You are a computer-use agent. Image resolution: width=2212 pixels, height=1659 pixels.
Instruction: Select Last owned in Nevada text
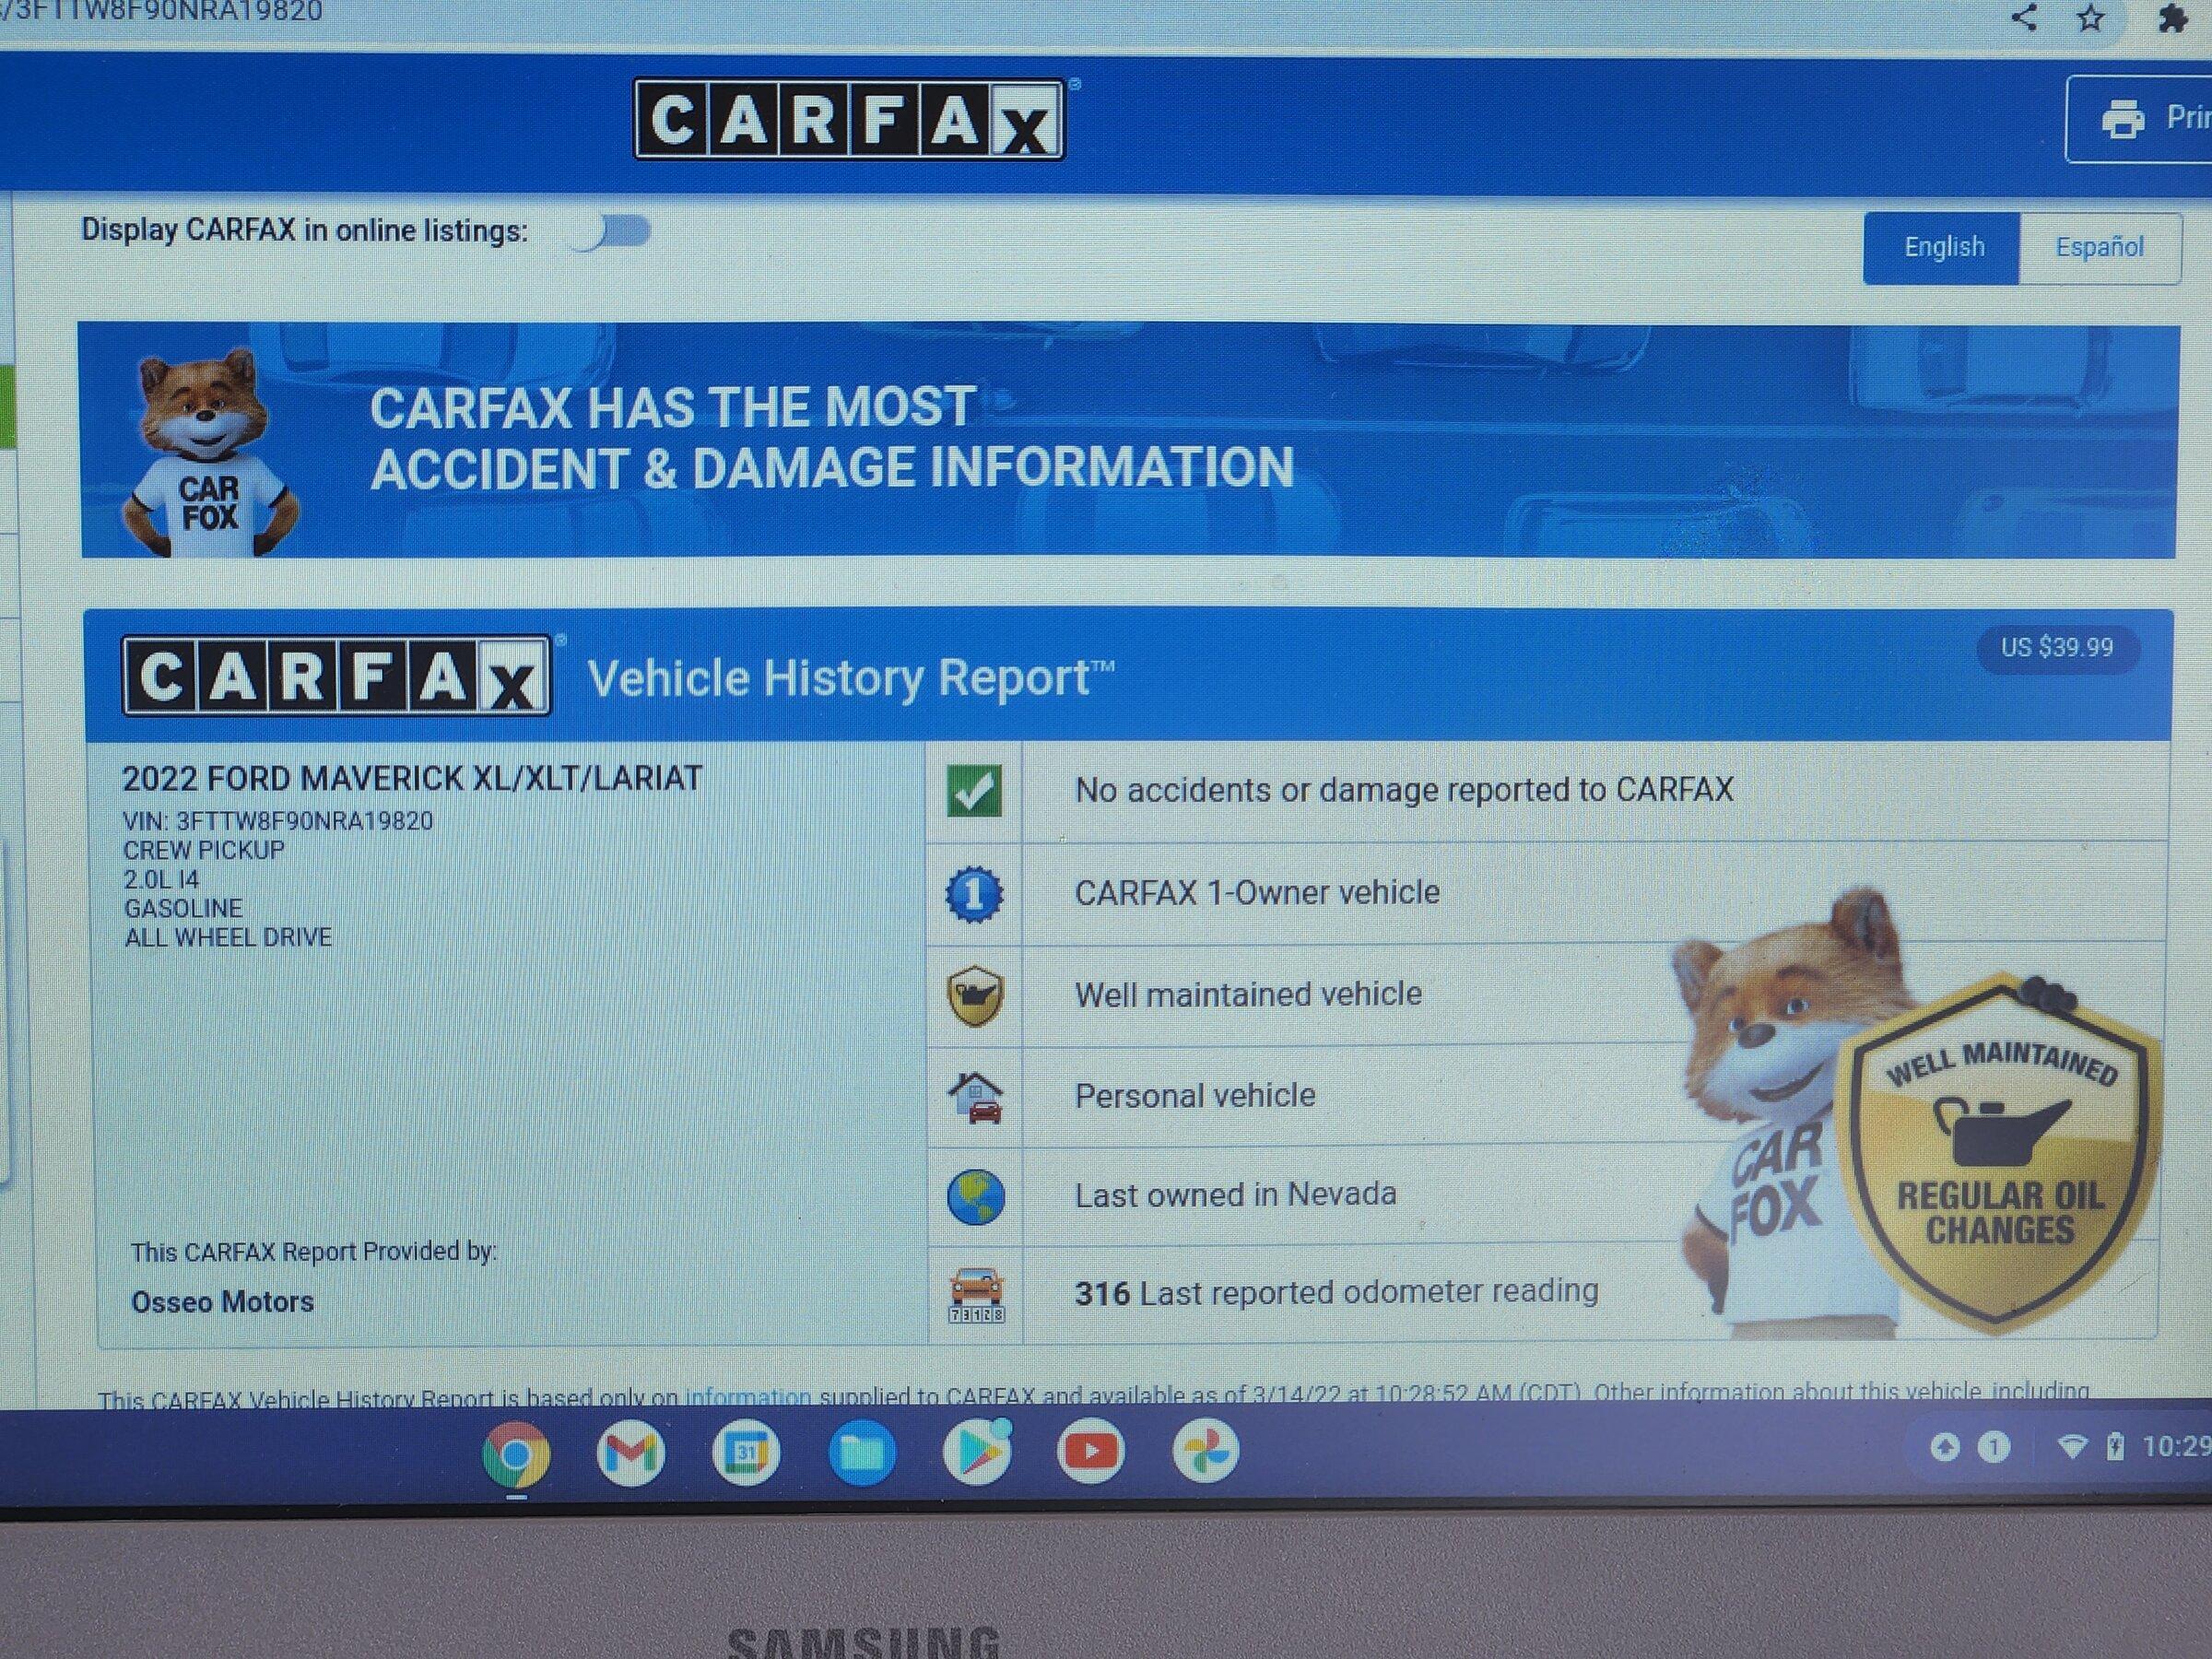[1235, 1194]
